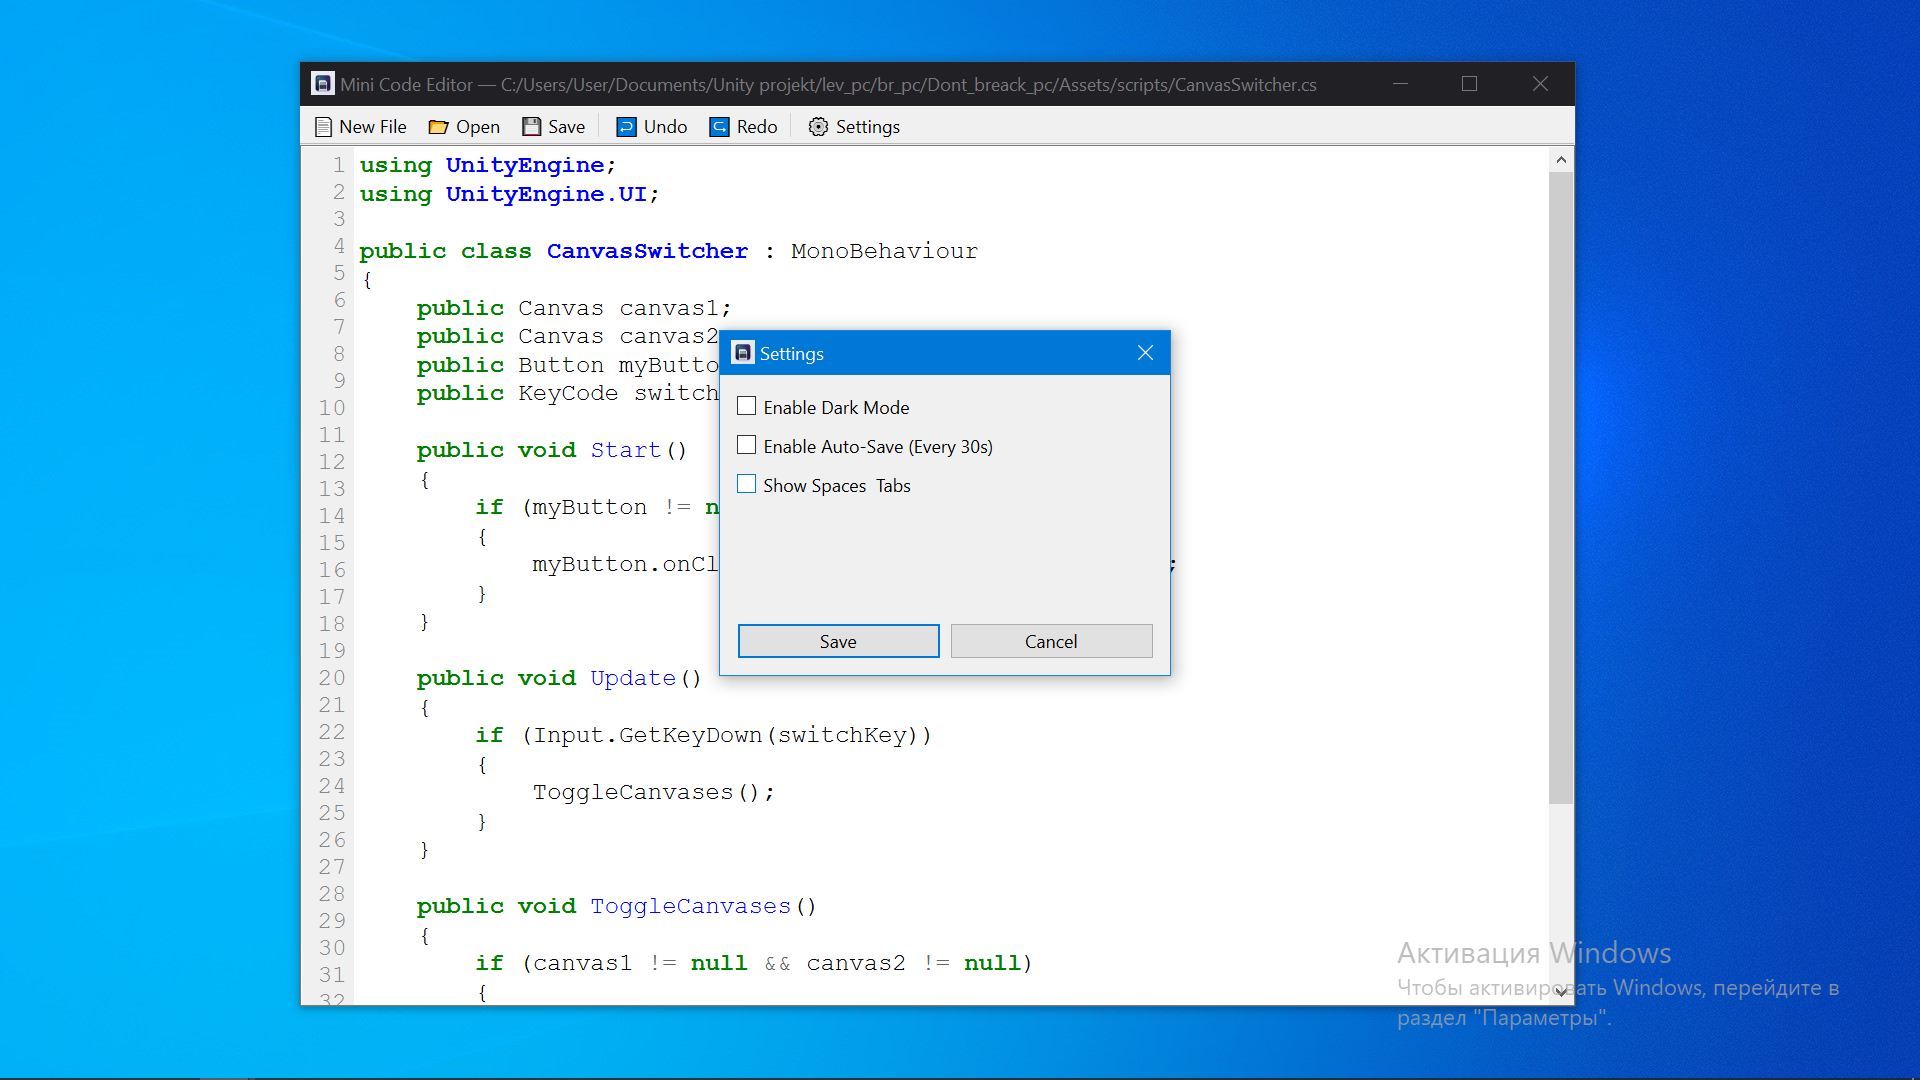This screenshot has height=1080, width=1920.
Task: Enable Dark Mode checkbox
Action: click(x=746, y=406)
